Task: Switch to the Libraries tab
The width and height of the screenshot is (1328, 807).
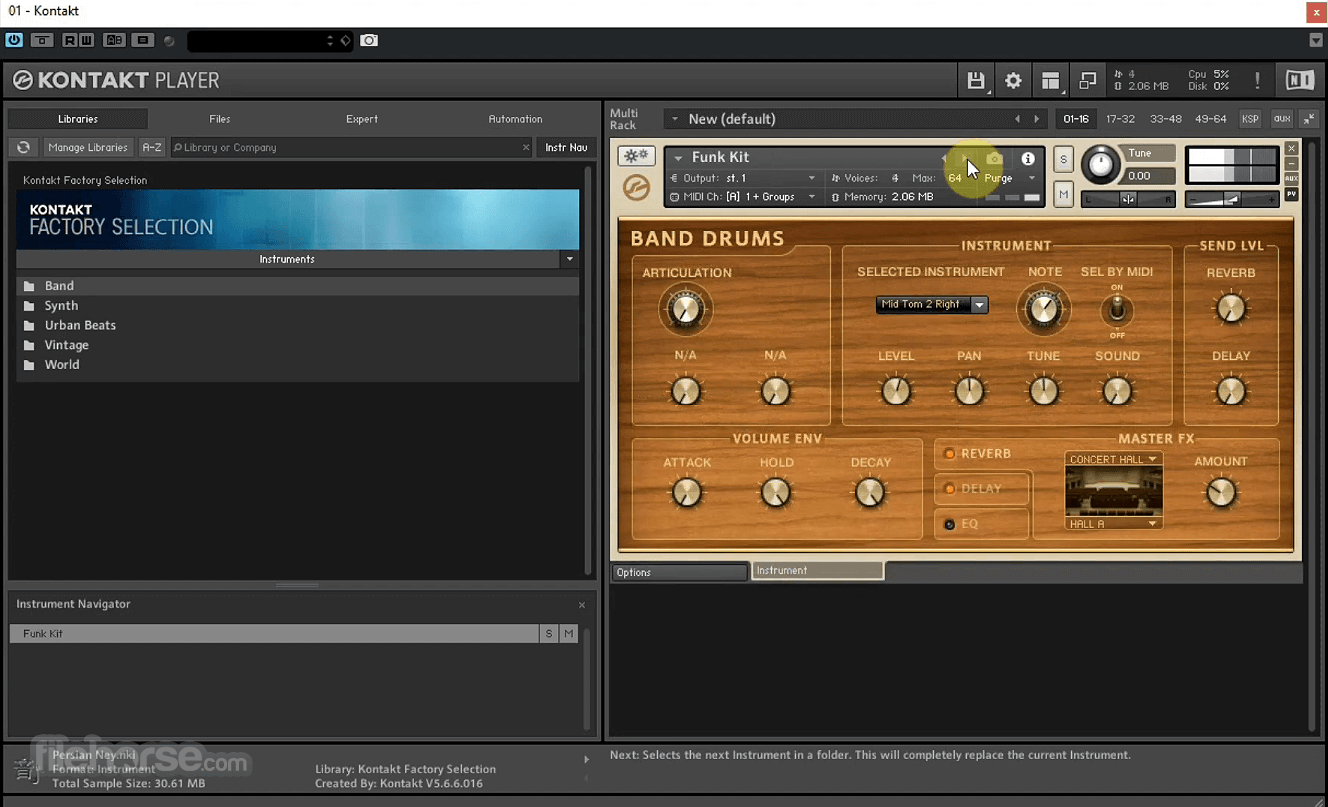Action: 78,119
